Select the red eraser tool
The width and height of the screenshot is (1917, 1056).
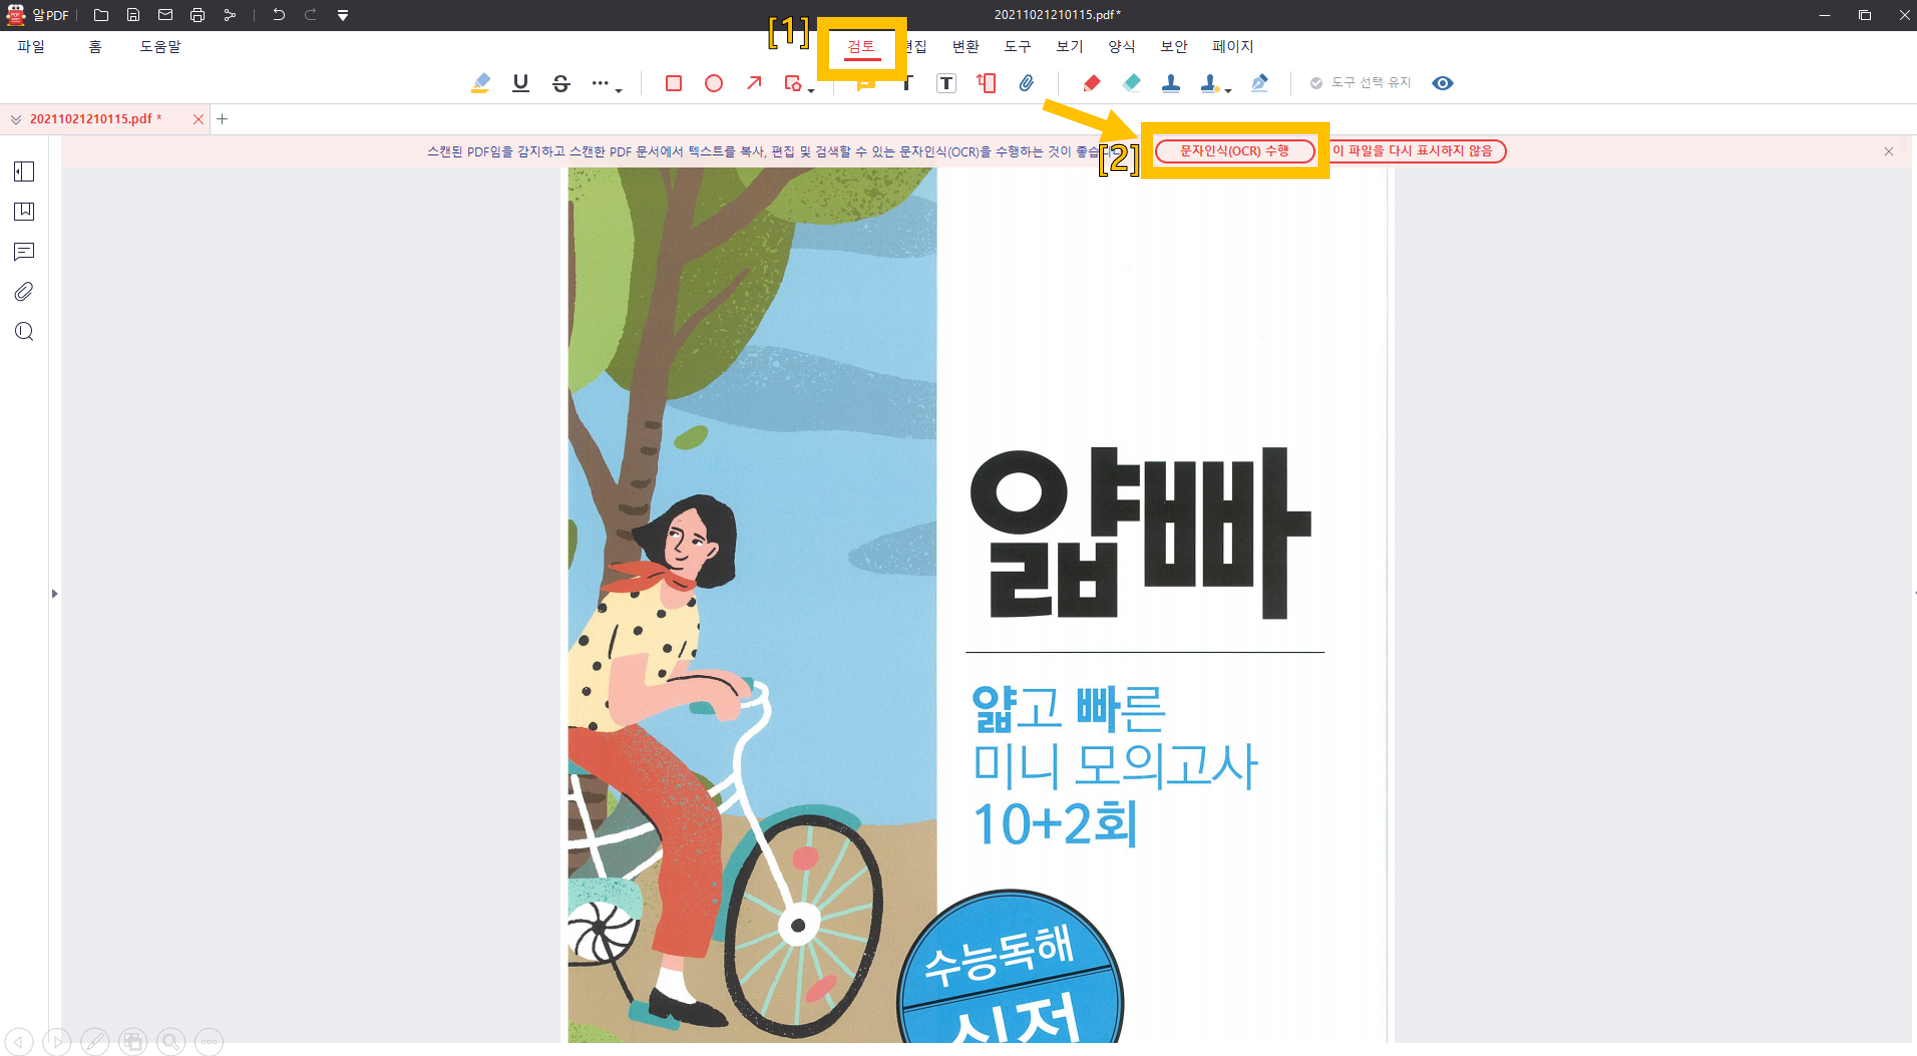point(1091,83)
